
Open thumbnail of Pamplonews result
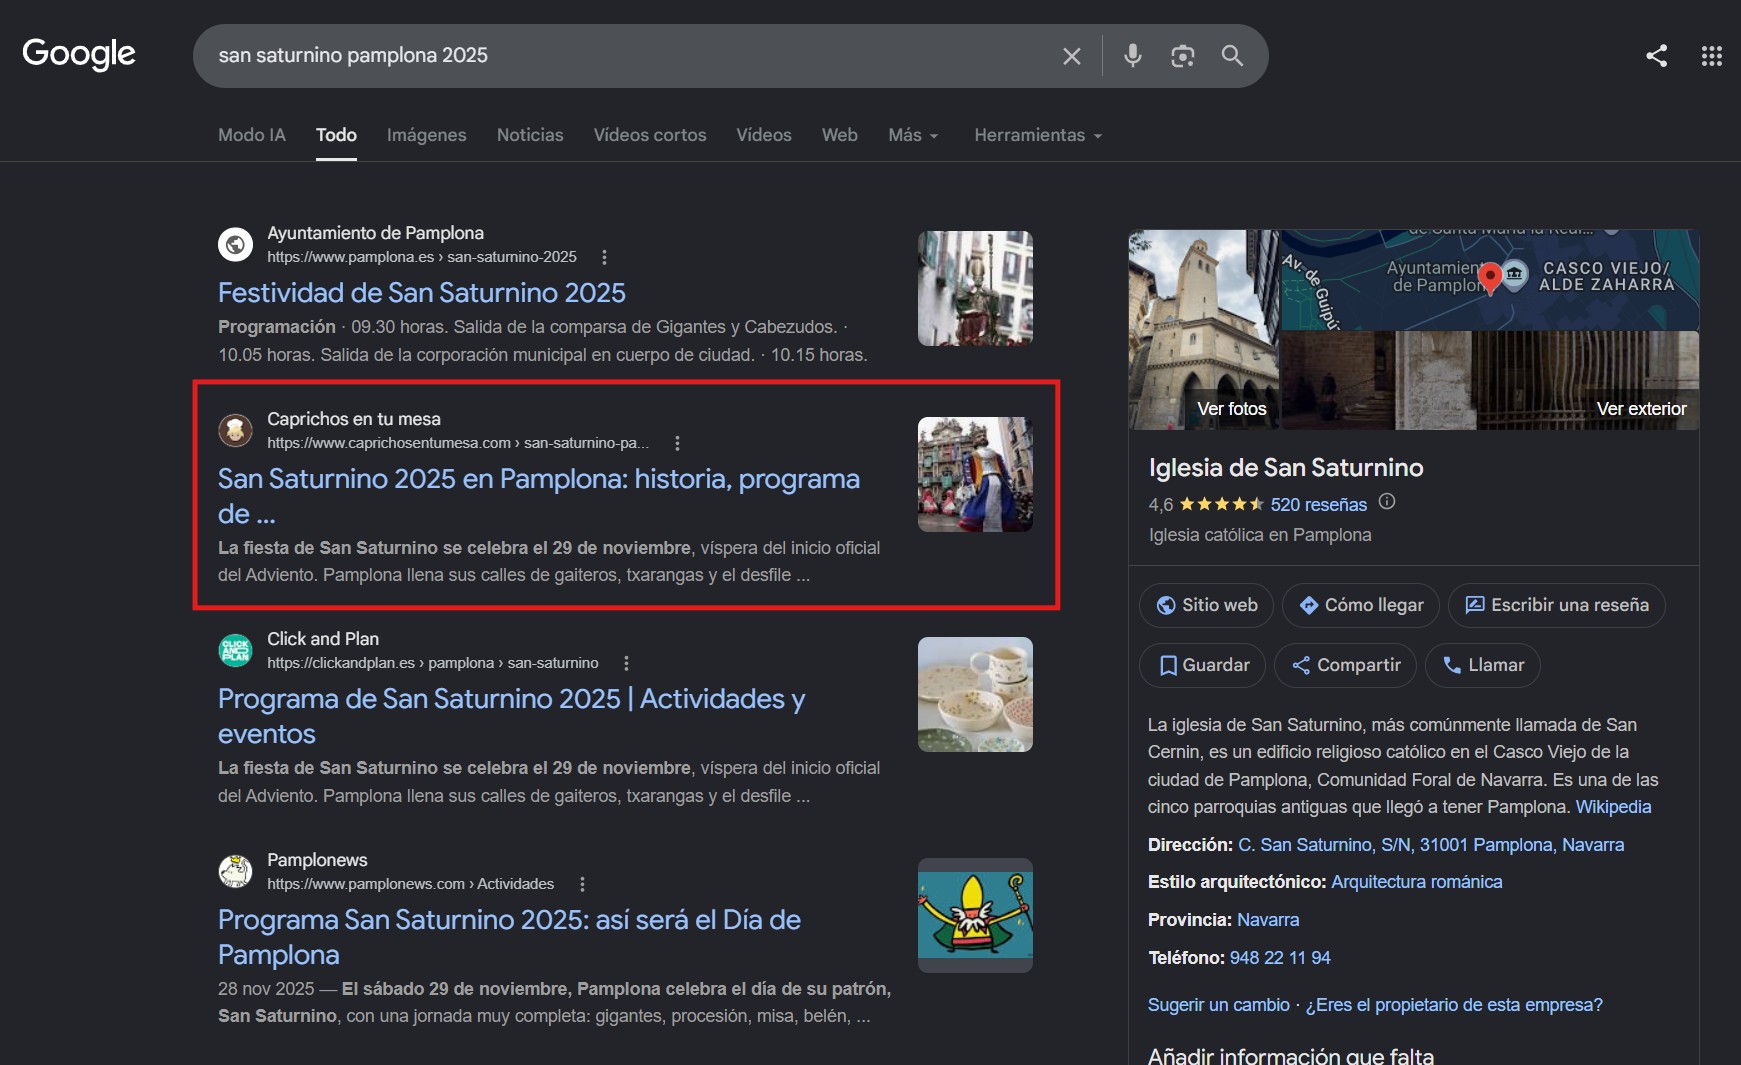pyautogui.click(x=975, y=915)
